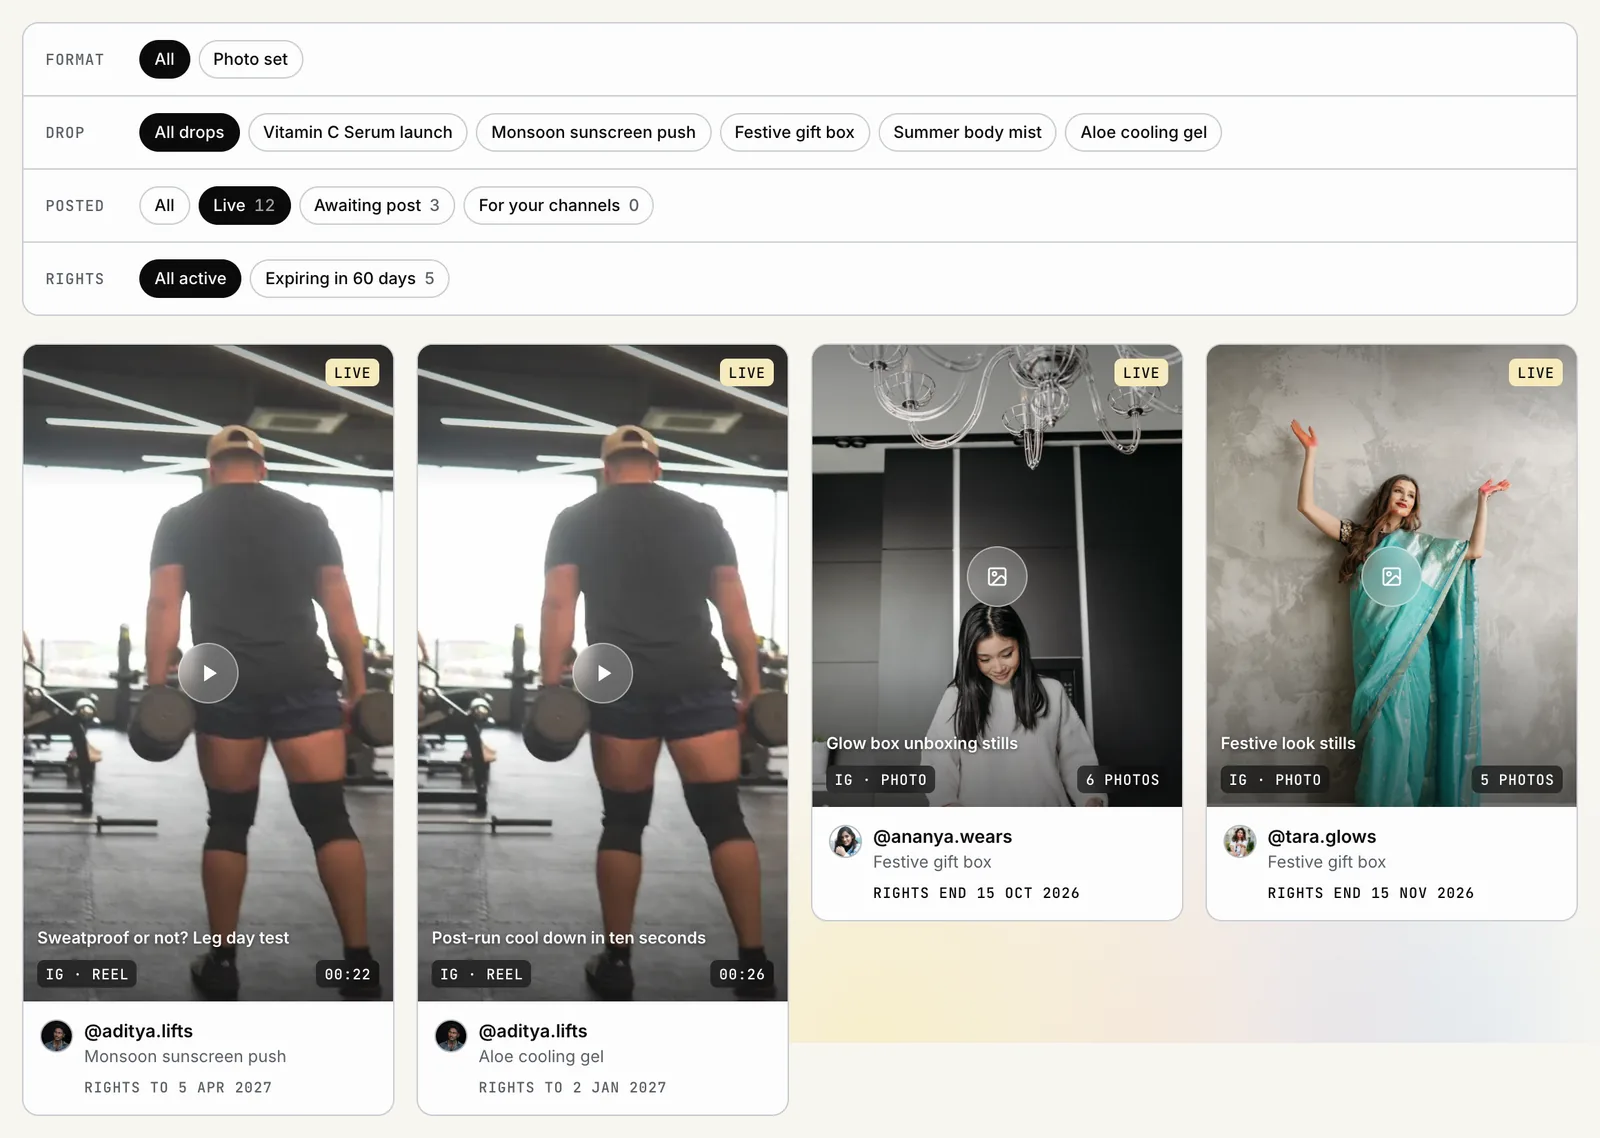The image size is (1600, 1138).
Task: Select All active rights filter
Action: point(190,278)
